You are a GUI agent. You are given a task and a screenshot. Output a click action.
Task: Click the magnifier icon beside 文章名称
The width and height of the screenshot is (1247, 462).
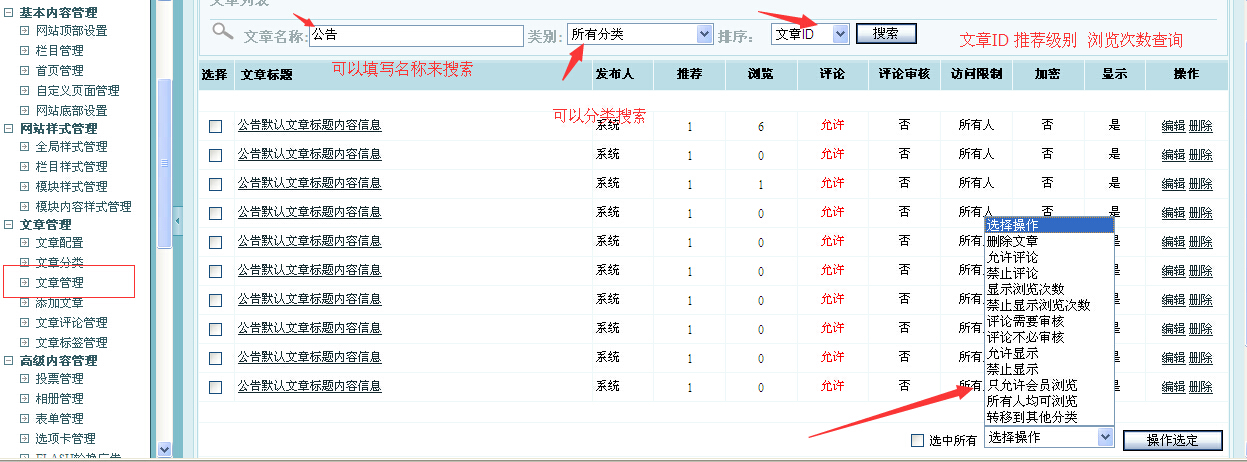tap(222, 32)
